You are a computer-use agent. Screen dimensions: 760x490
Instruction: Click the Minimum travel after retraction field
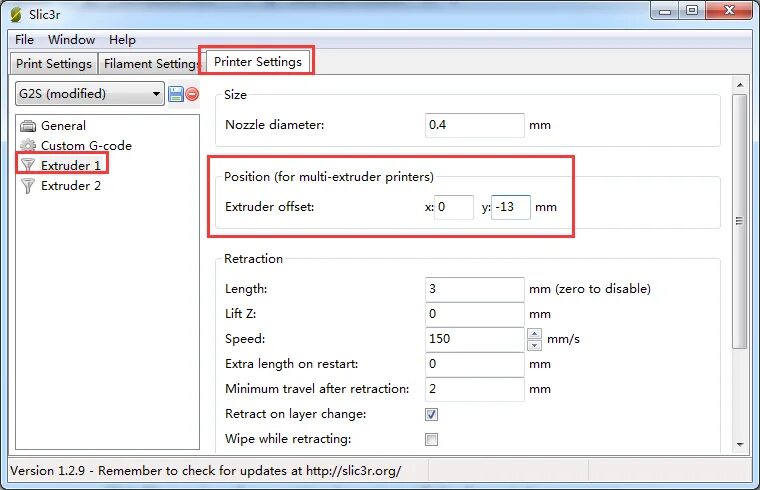[x=475, y=389]
